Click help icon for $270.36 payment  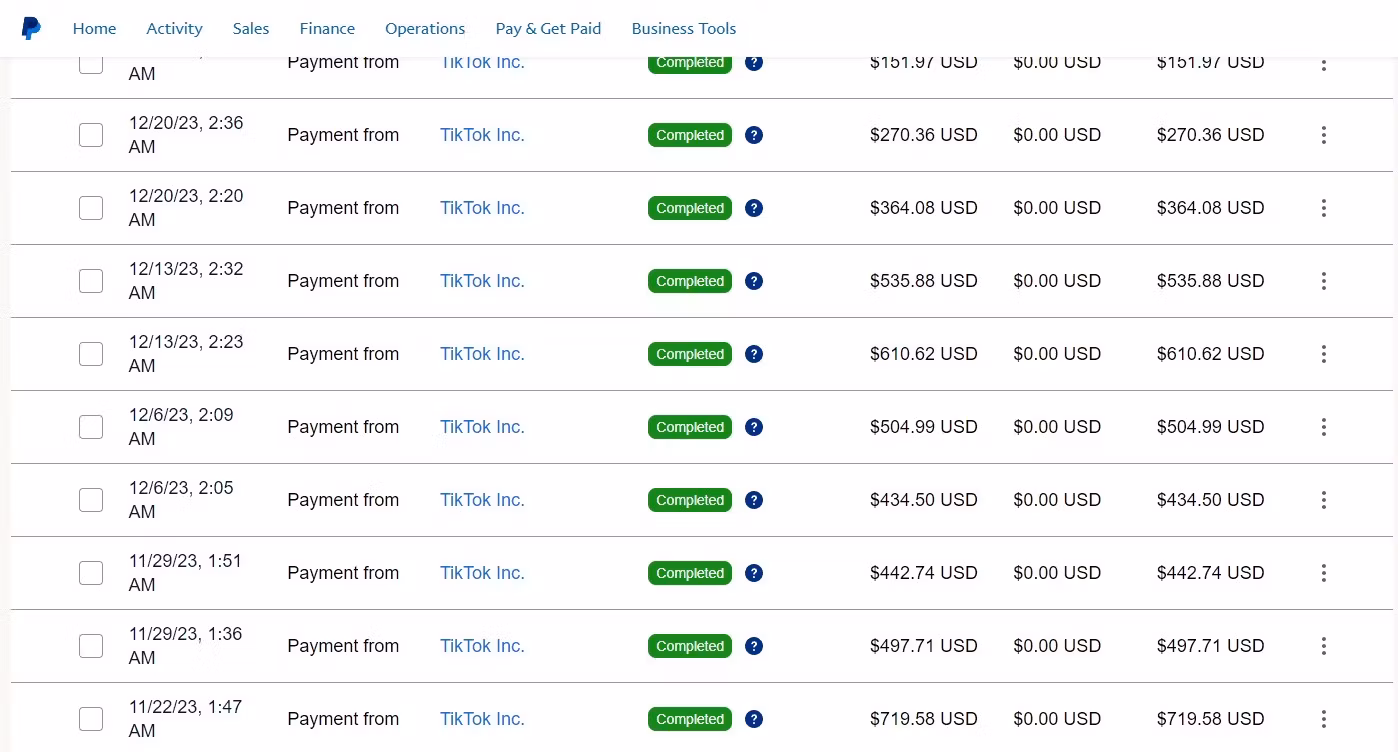754,135
